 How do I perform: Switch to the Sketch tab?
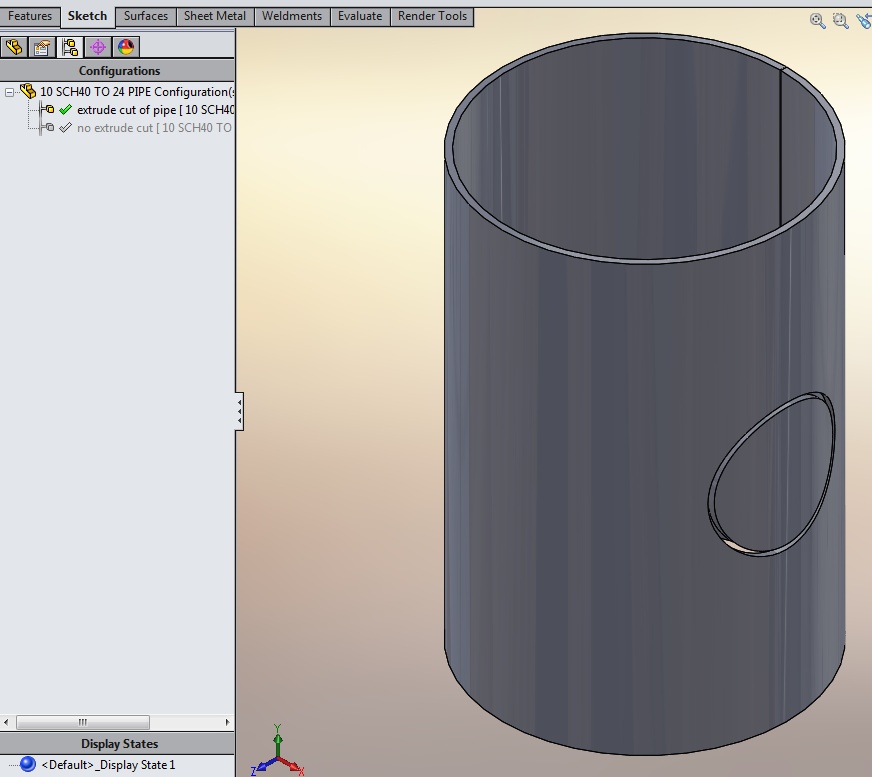(87, 16)
